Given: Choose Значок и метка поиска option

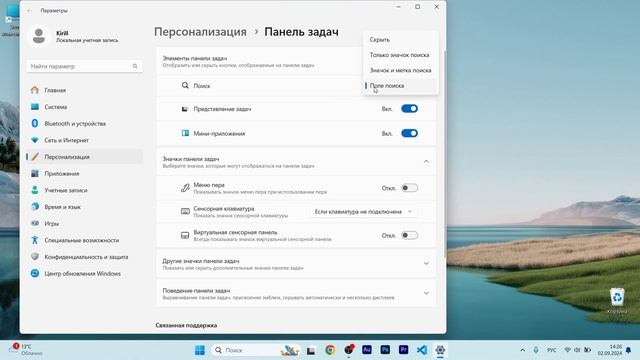Looking at the screenshot, I should [x=400, y=71].
